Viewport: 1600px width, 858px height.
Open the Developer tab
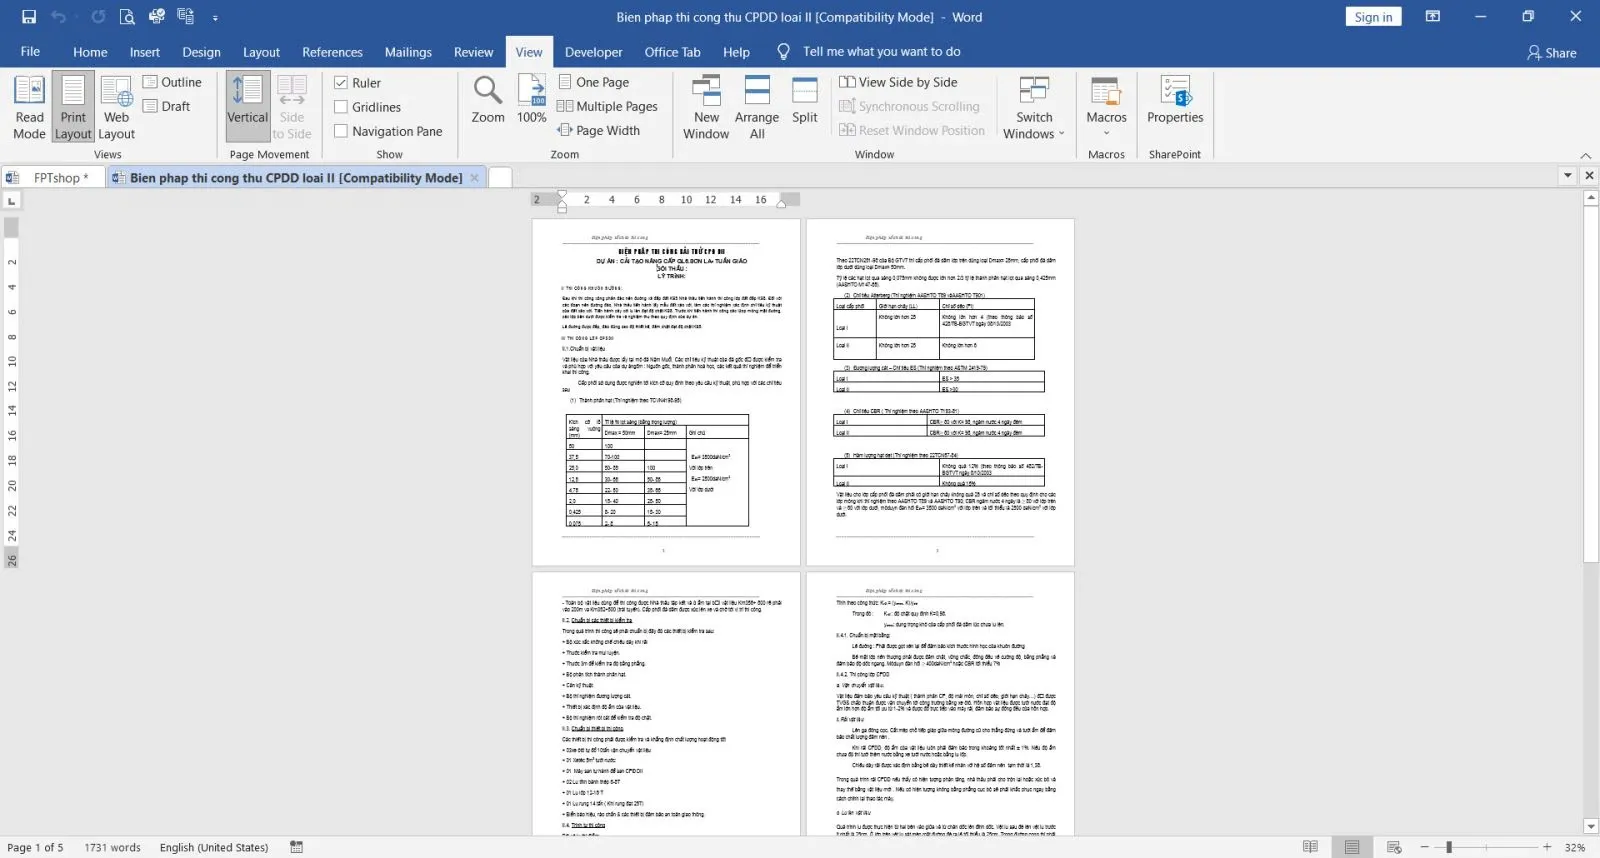tap(593, 52)
